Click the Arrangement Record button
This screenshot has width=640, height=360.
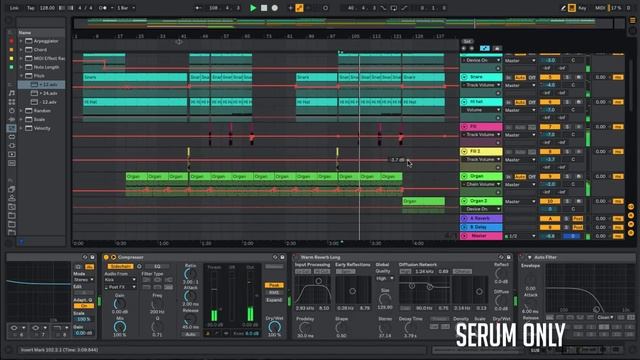(275, 8)
